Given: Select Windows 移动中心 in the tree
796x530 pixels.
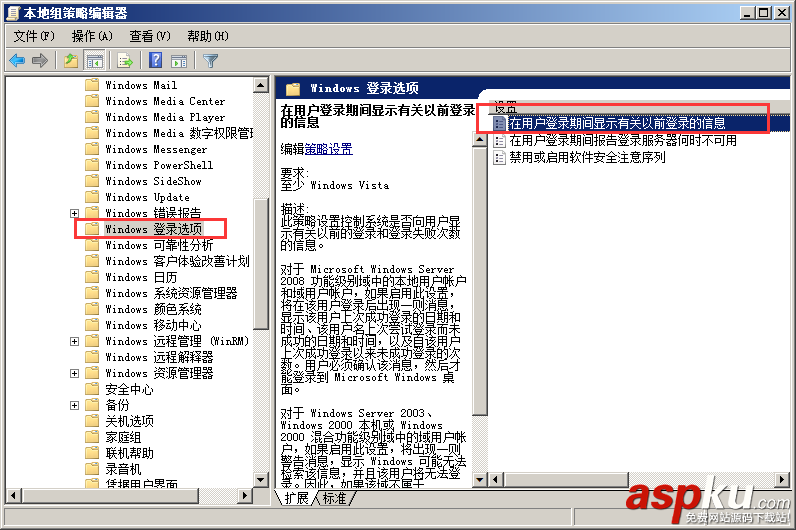Looking at the screenshot, I should click(153, 325).
